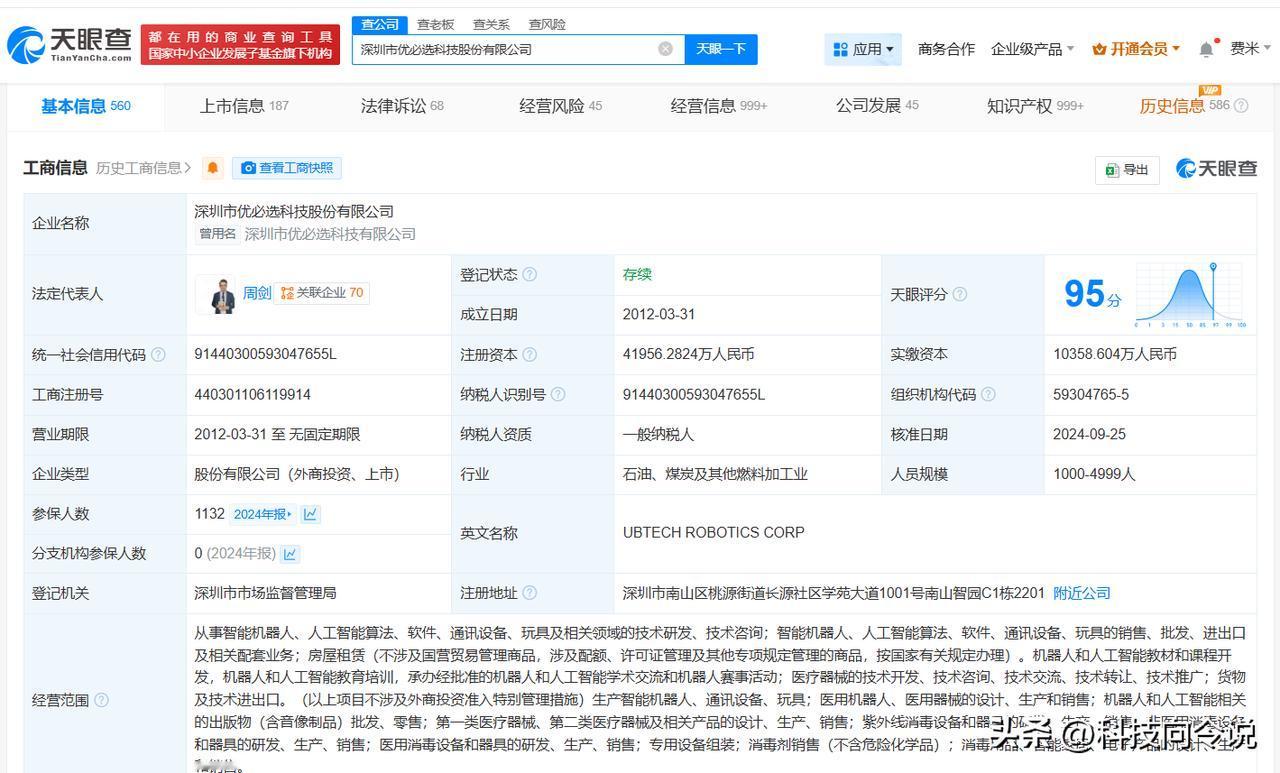
Task: Switch to the 法律诉讼 tab
Action: click(x=402, y=106)
